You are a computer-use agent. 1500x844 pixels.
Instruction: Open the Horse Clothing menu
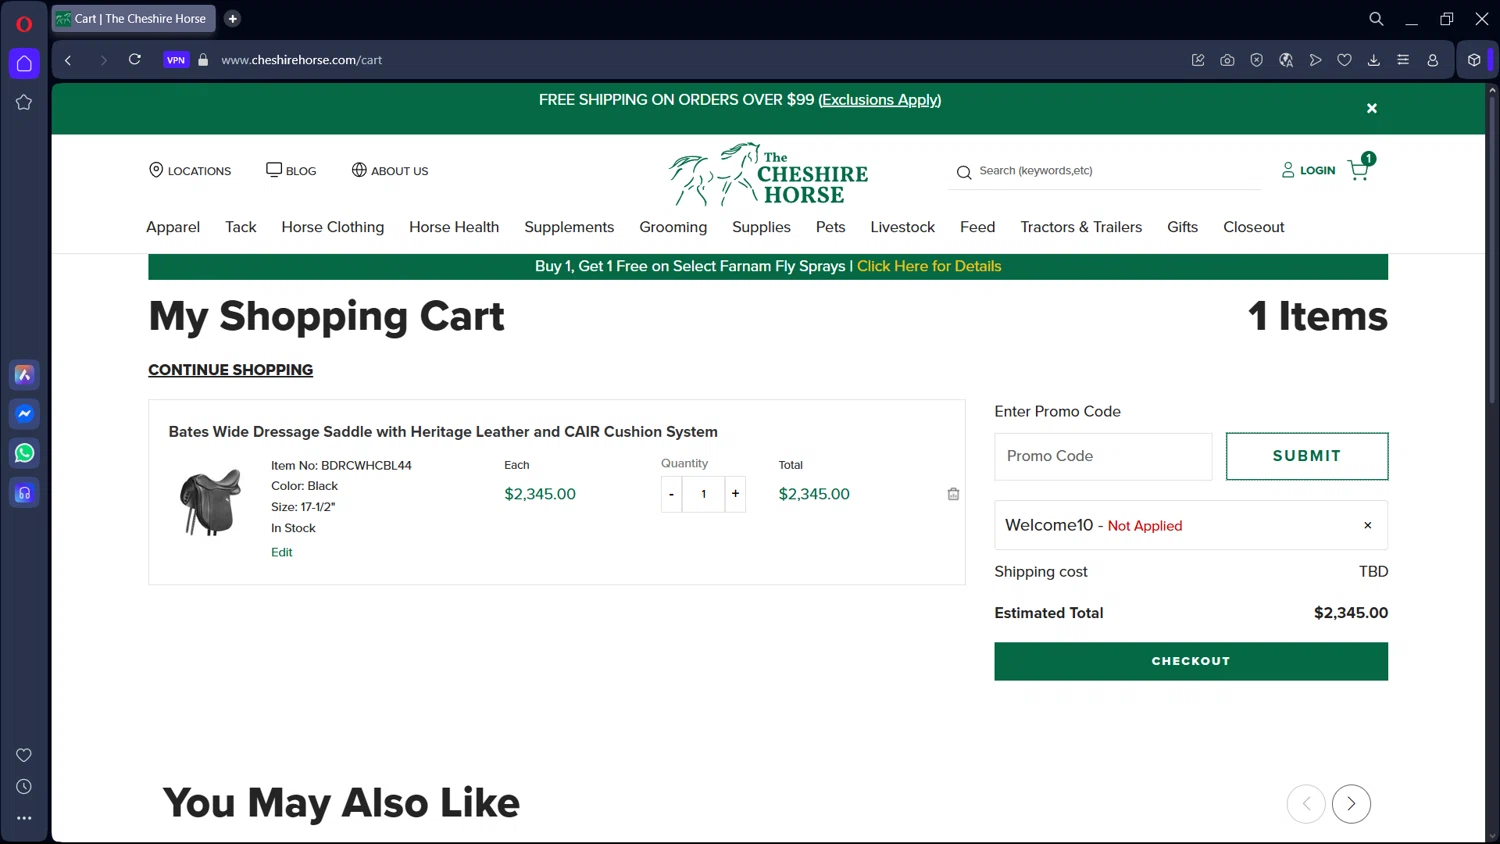[x=333, y=227]
